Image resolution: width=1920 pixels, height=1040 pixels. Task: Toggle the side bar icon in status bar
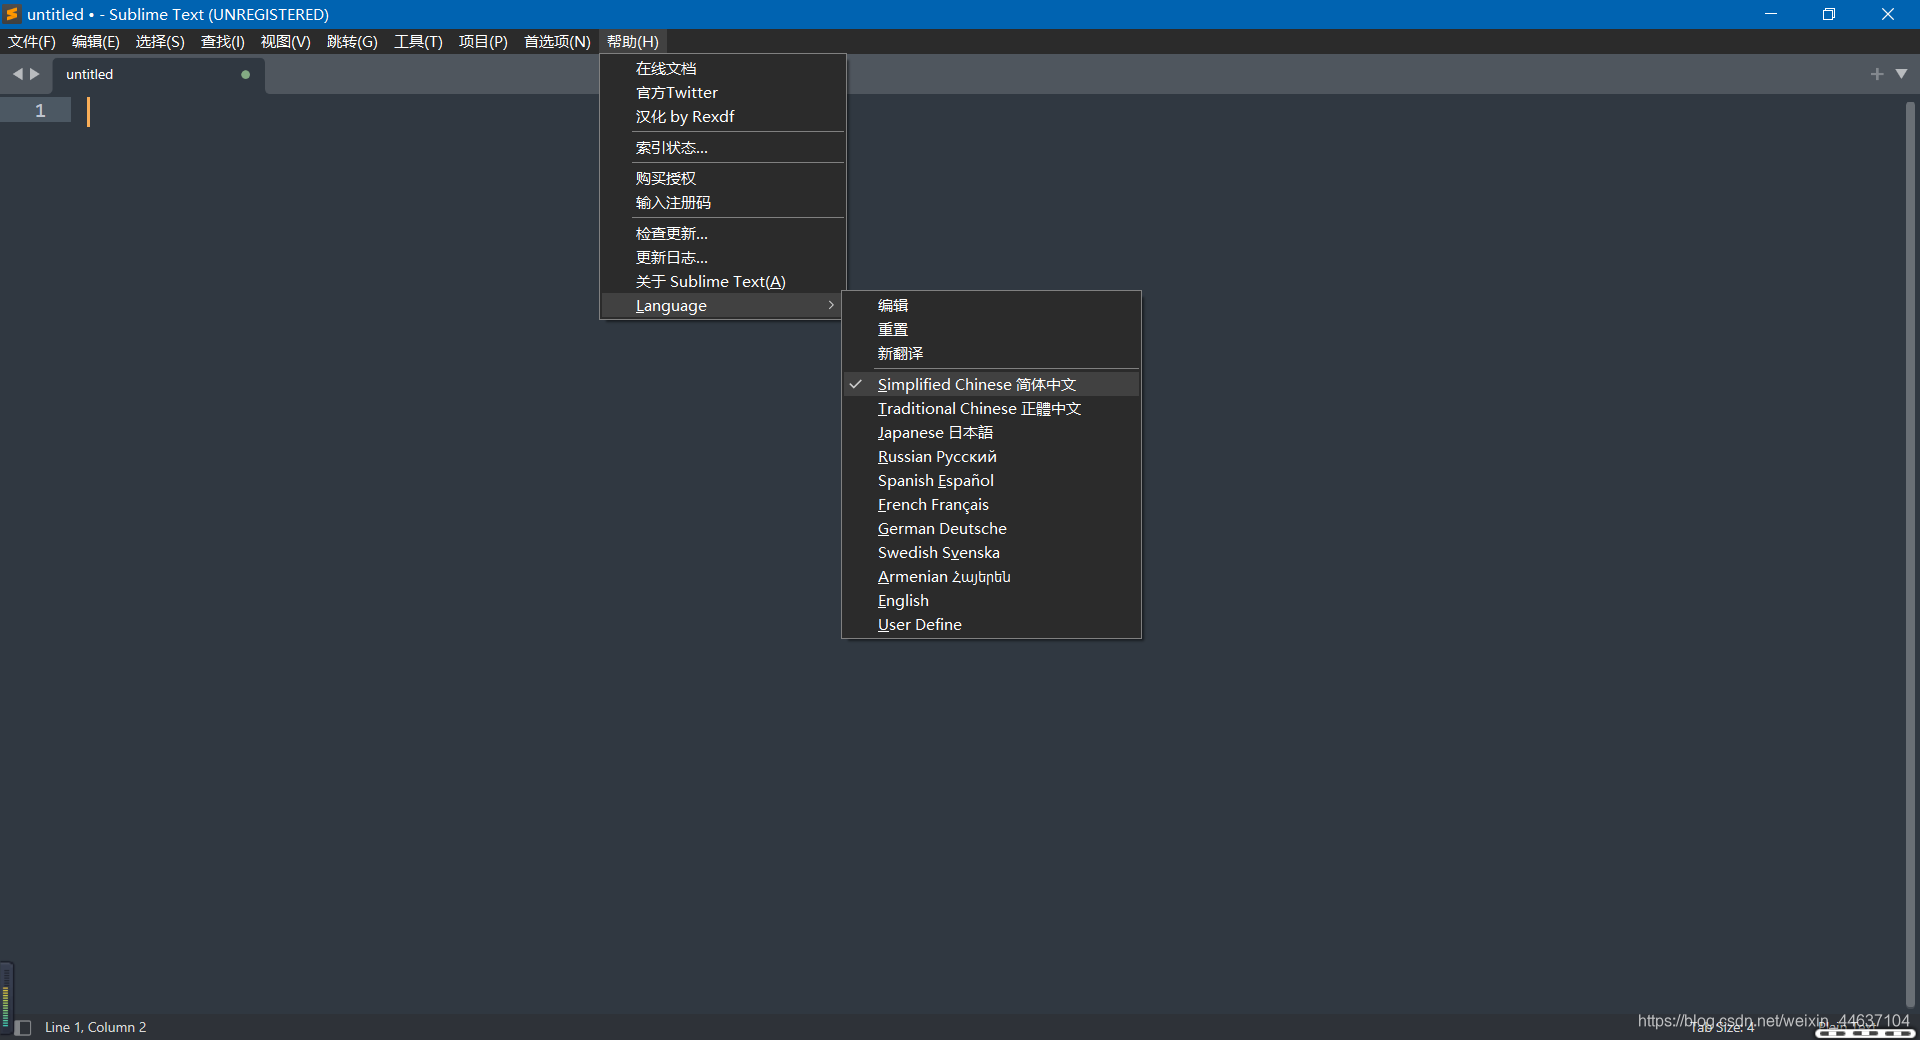[23, 1027]
